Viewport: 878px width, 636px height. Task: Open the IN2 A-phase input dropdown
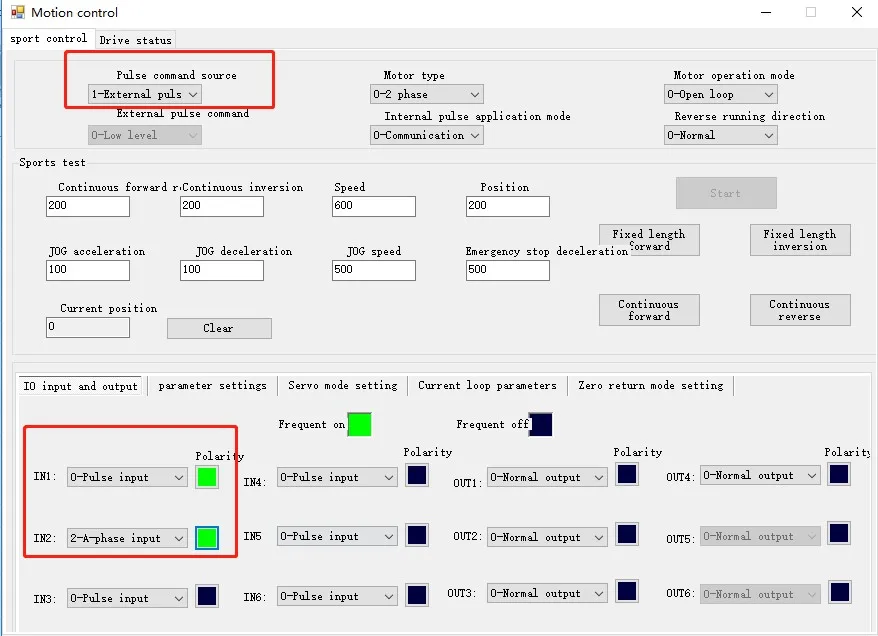[x=127, y=538]
